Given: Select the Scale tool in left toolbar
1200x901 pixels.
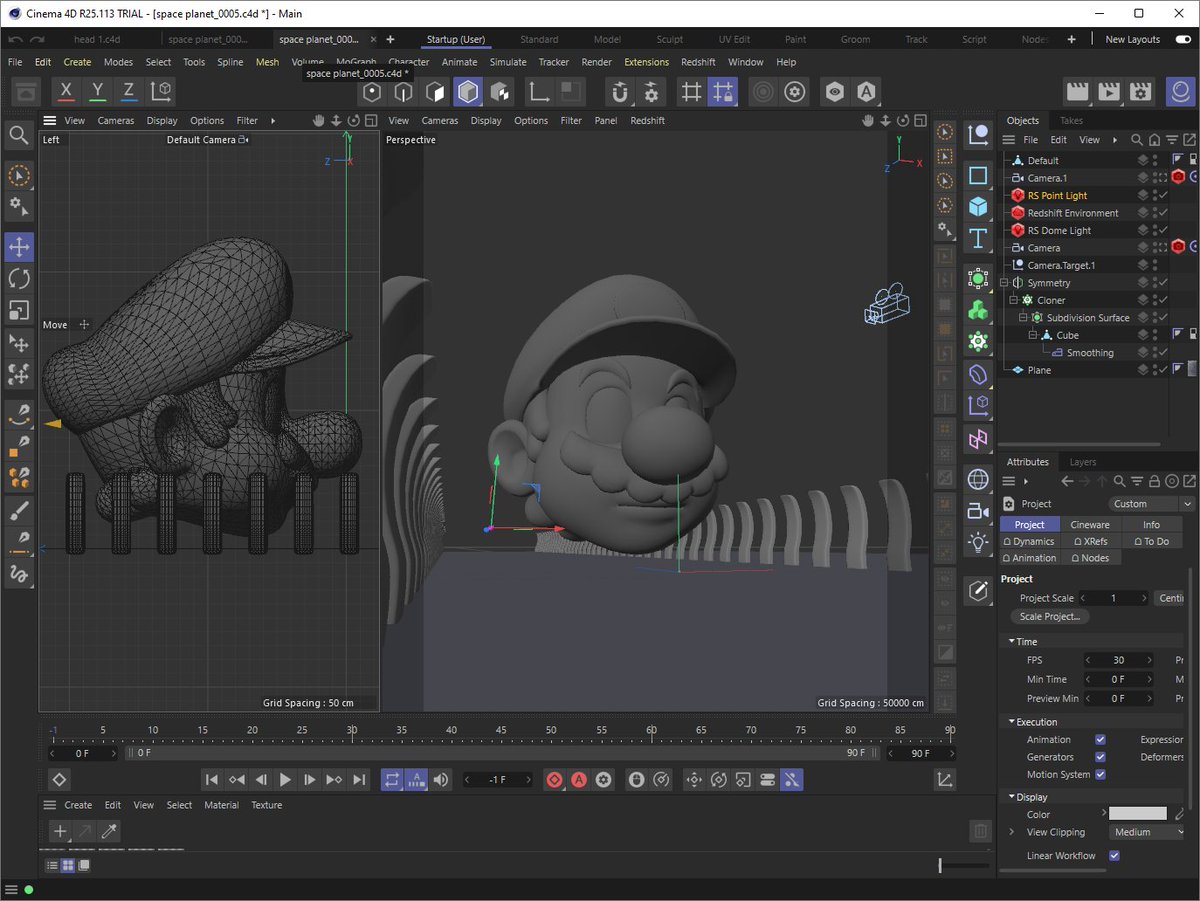Looking at the screenshot, I should click(x=18, y=310).
